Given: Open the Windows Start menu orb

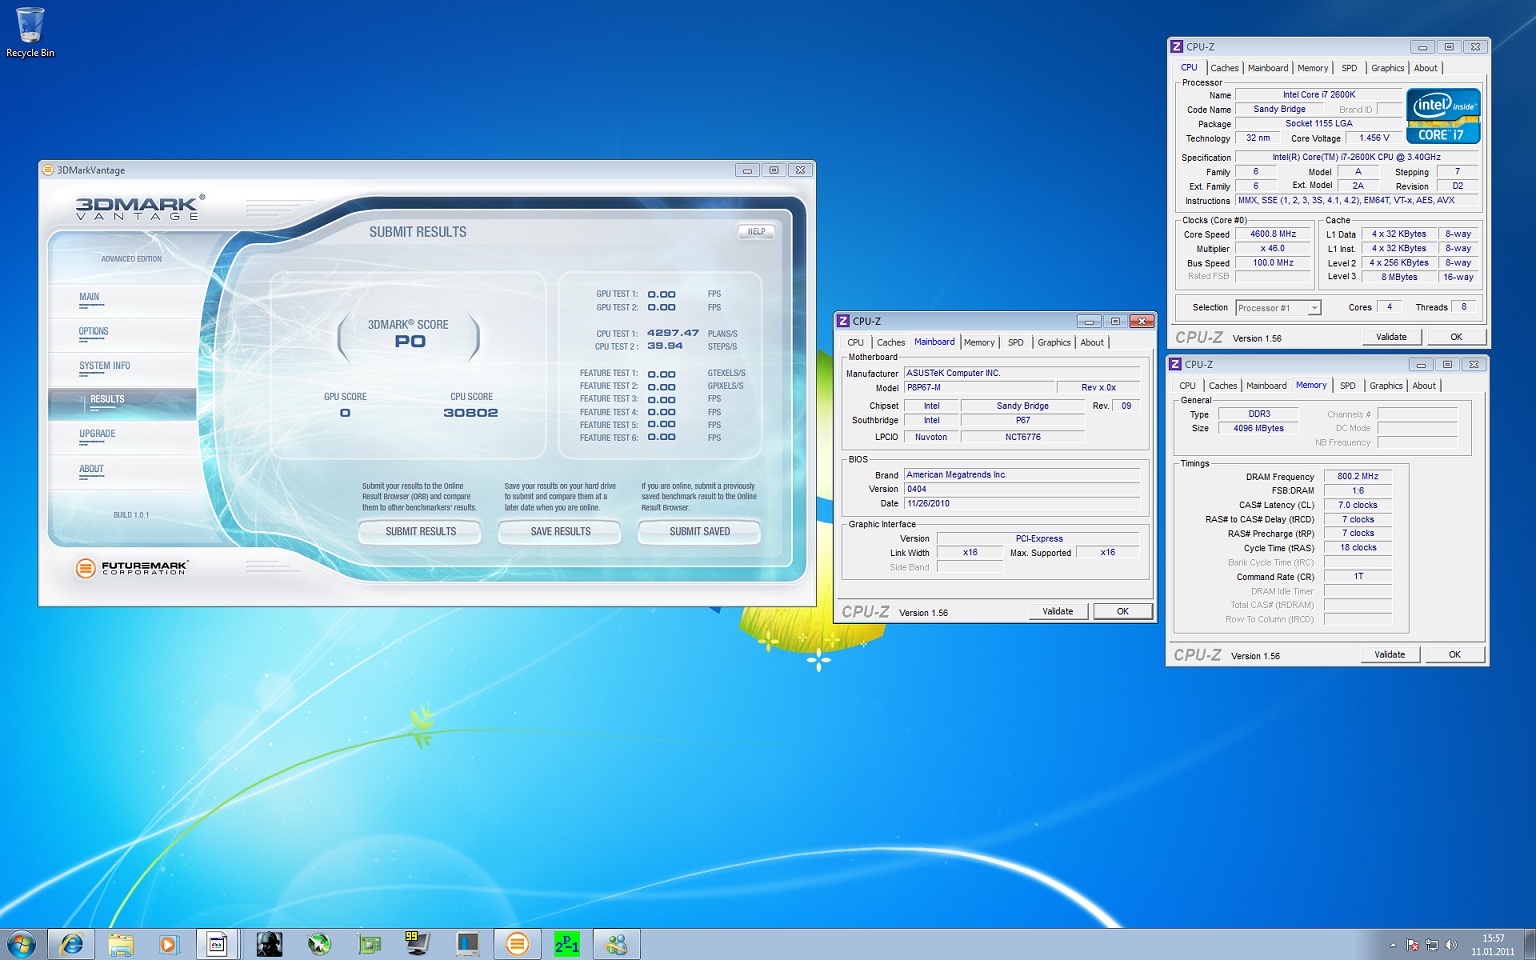Looking at the screenshot, I should 21,944.
